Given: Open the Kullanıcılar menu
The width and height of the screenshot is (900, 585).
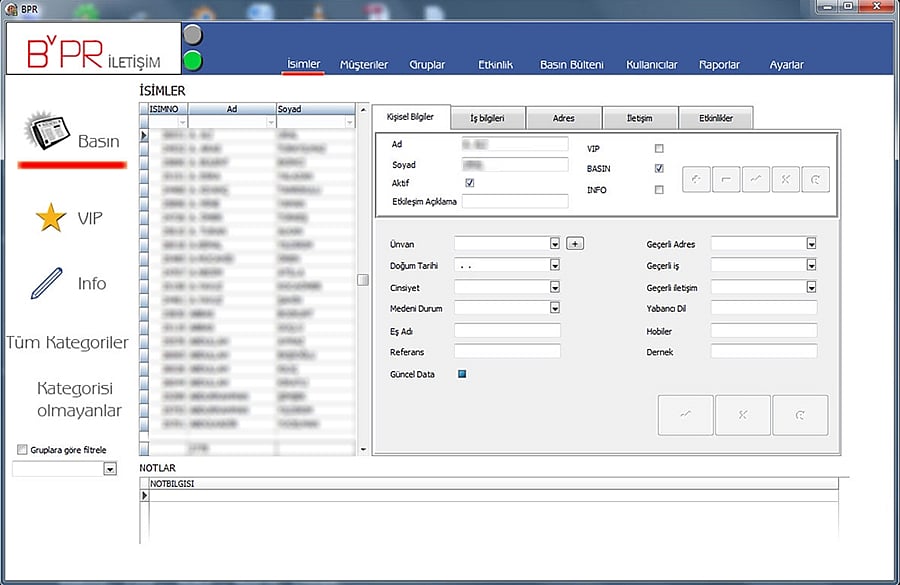Looking at the screenshot, I should (x=651, y=65).
